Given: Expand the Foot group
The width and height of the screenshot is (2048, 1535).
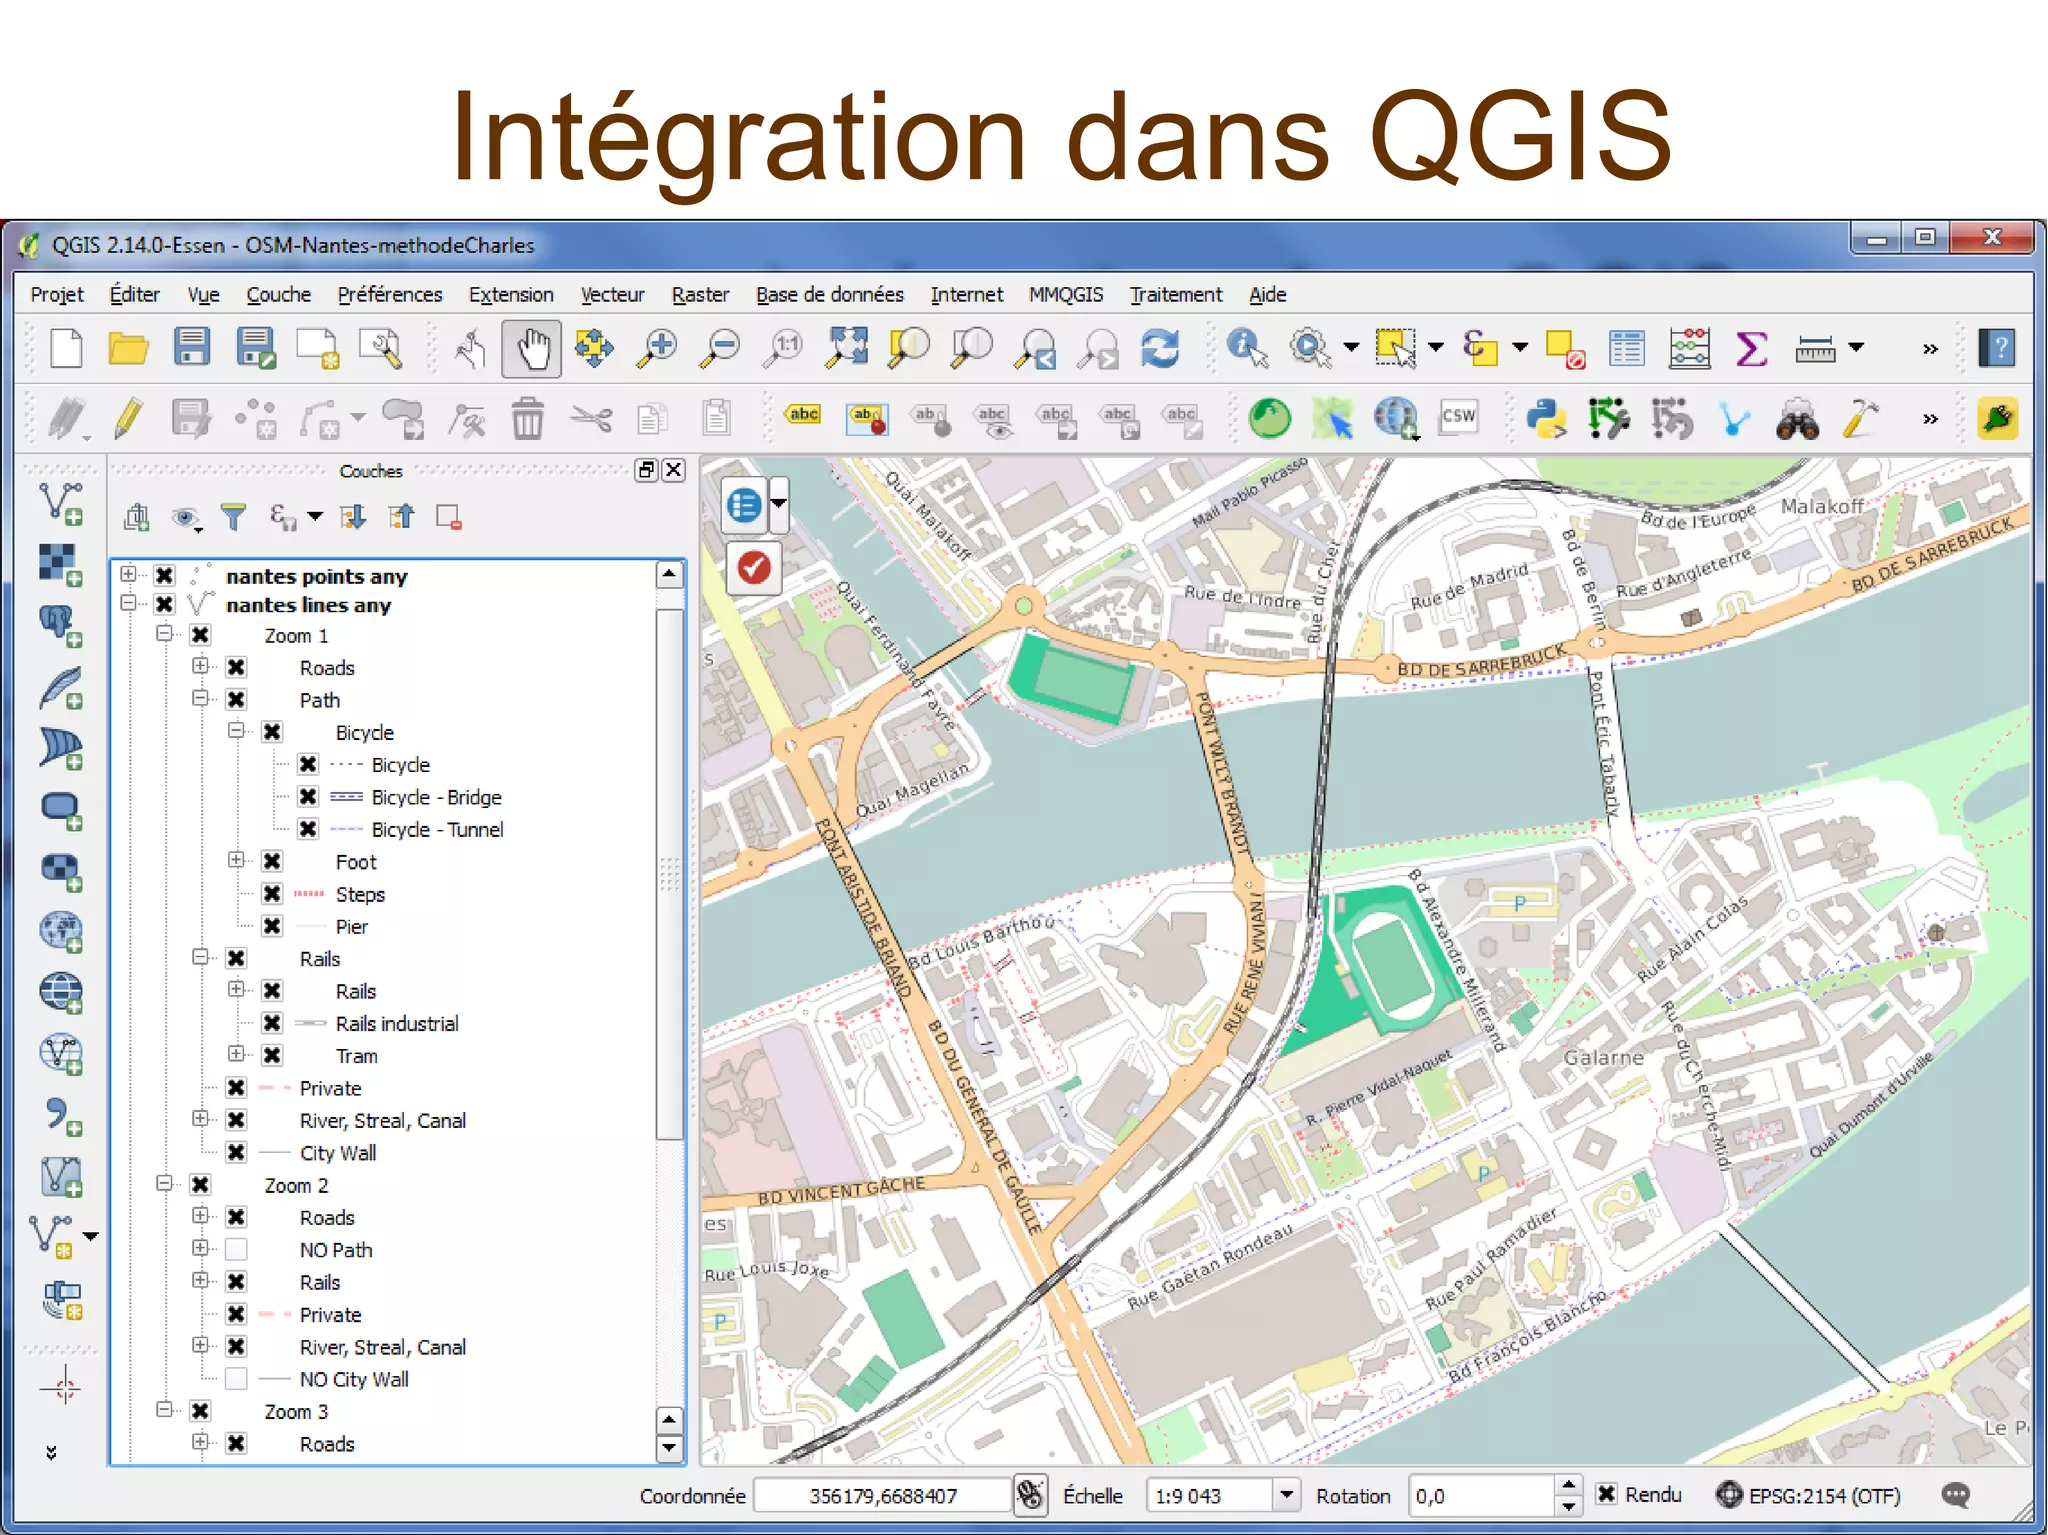Looking at the screenshot, I should click(236, 860).
